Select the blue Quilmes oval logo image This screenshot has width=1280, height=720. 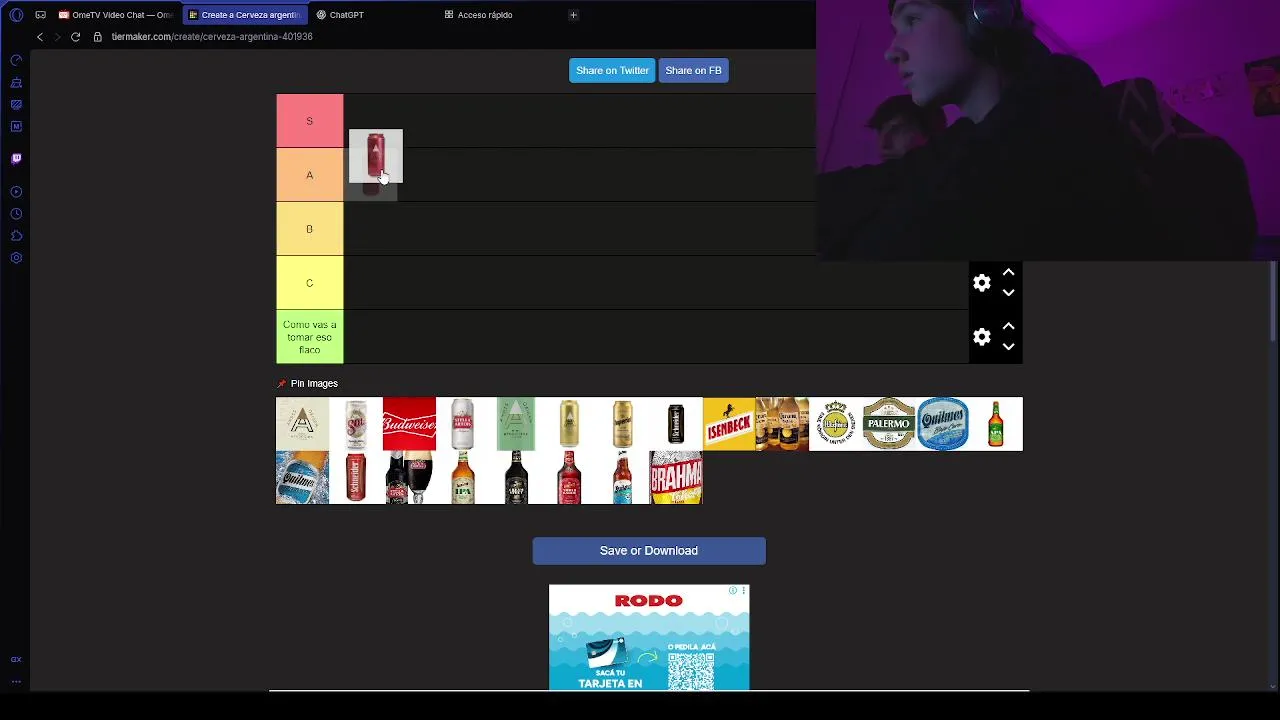[x=943, y=424]
